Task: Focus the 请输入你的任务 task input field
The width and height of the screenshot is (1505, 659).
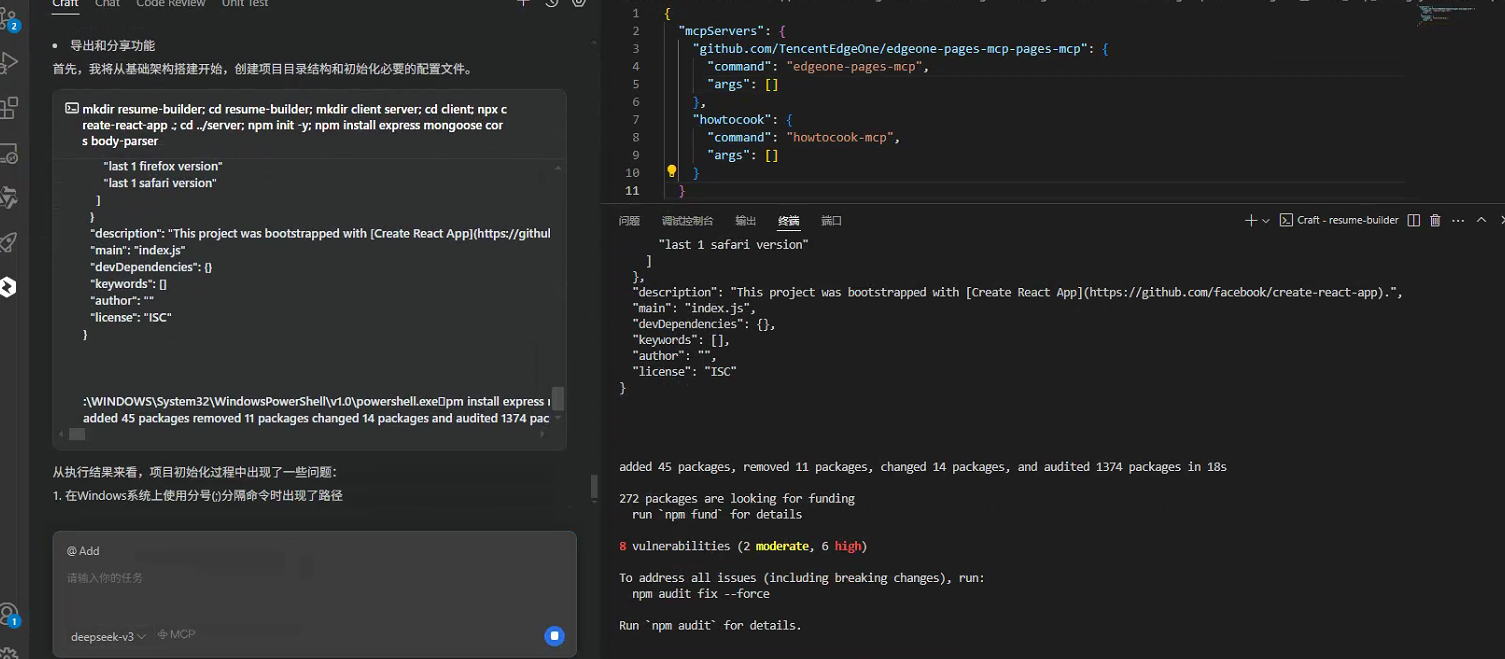Action: [x=314, y=578]
